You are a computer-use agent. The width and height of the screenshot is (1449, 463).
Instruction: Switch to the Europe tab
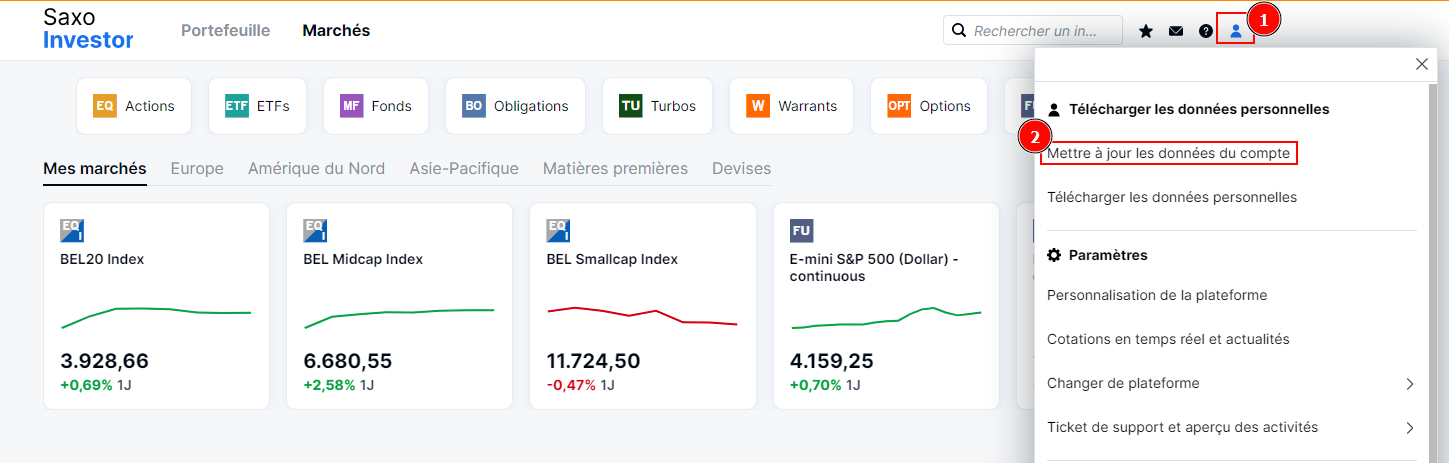coord(197,168)
